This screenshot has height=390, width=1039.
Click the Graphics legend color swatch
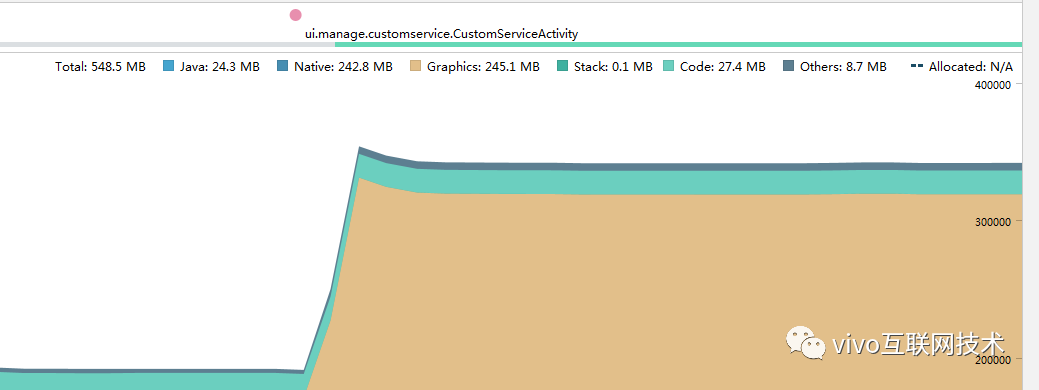415,66
